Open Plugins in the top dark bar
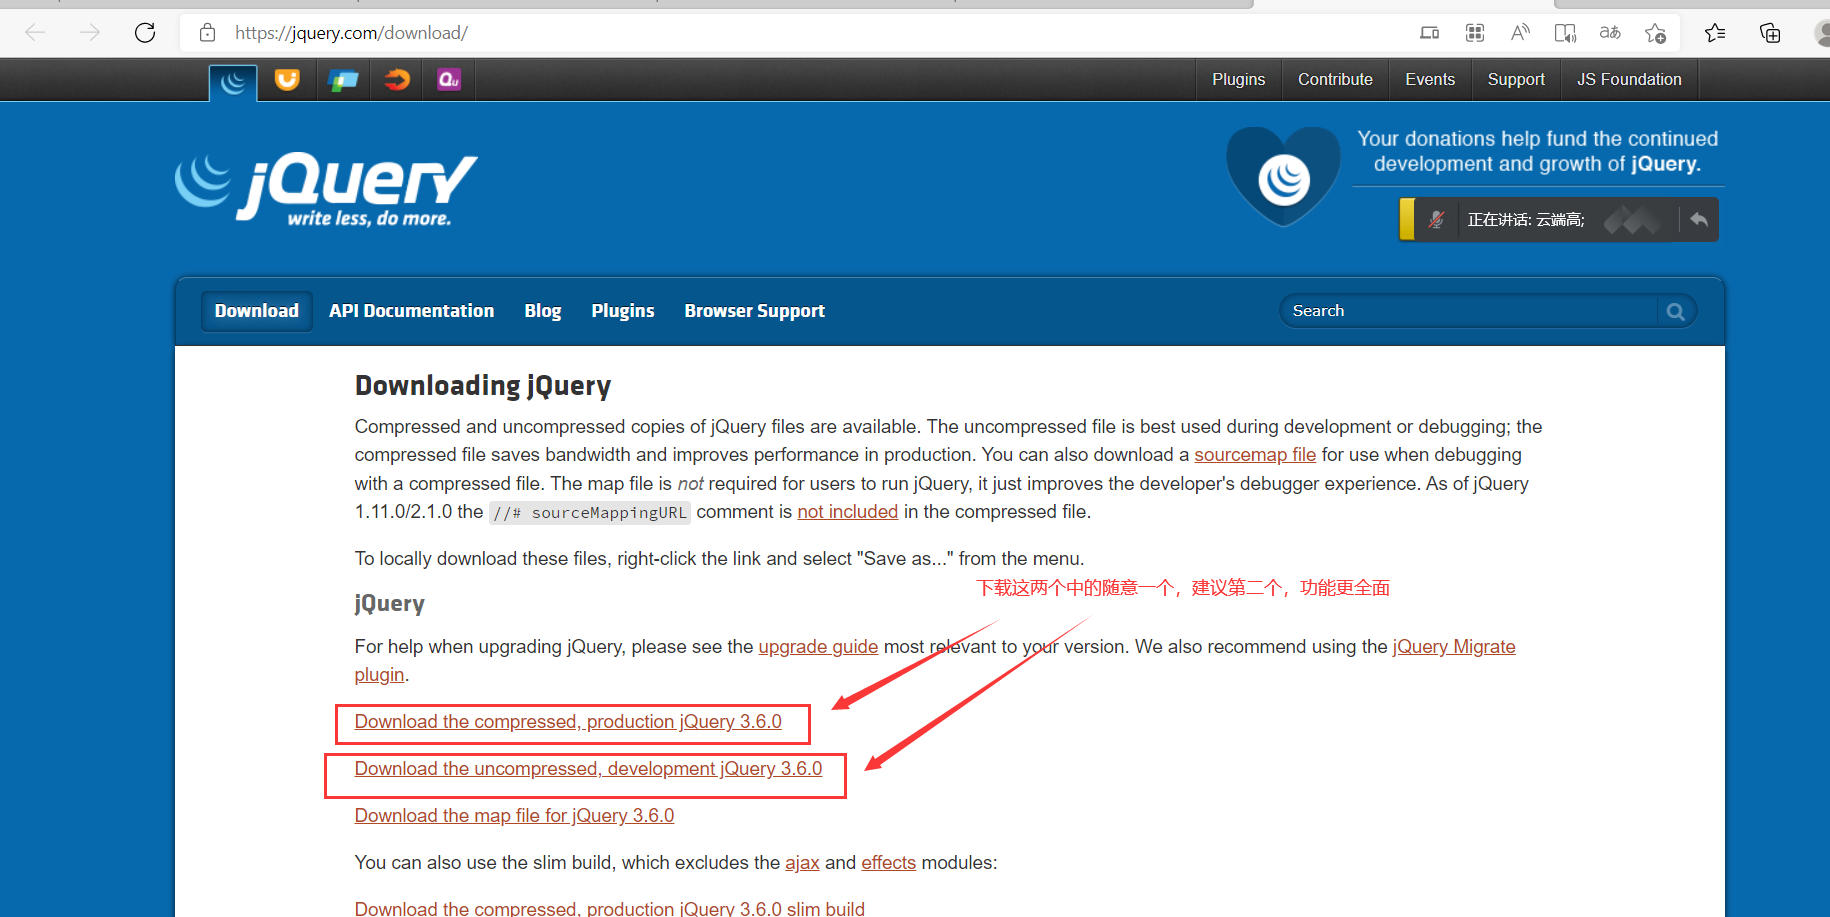Viewport: 1830px width, 917px height. (1238, 79)
